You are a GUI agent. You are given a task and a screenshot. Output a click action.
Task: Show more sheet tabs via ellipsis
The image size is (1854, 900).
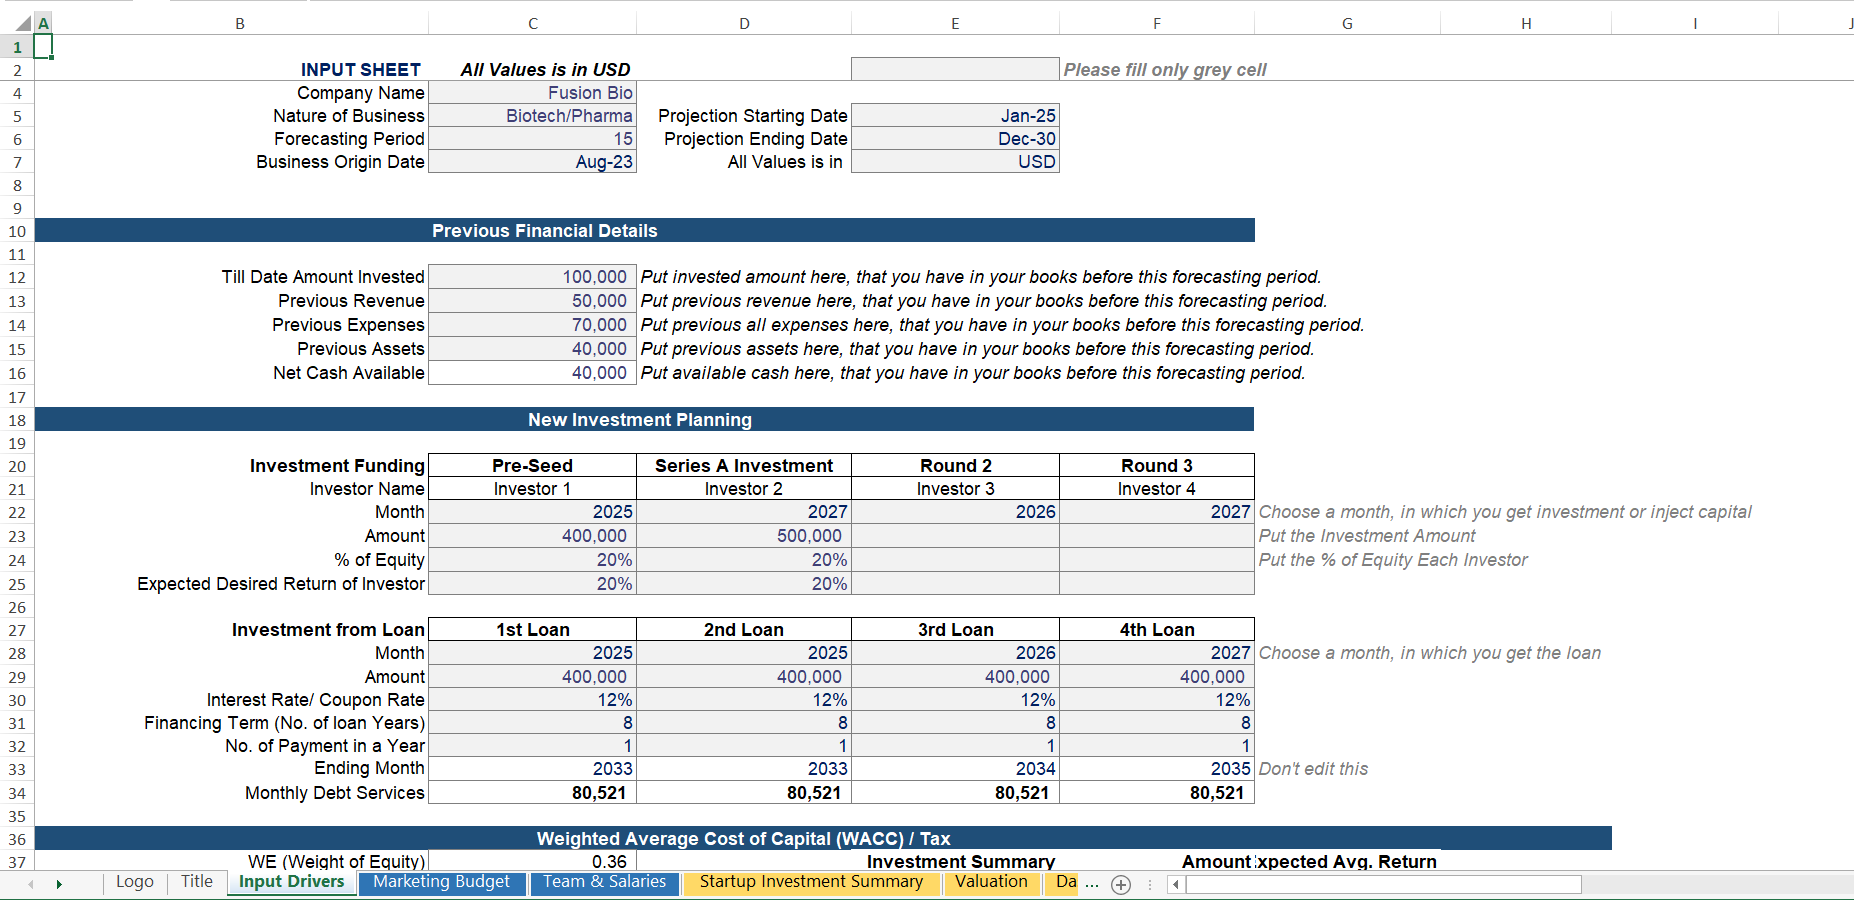[x=1092, y=883]
